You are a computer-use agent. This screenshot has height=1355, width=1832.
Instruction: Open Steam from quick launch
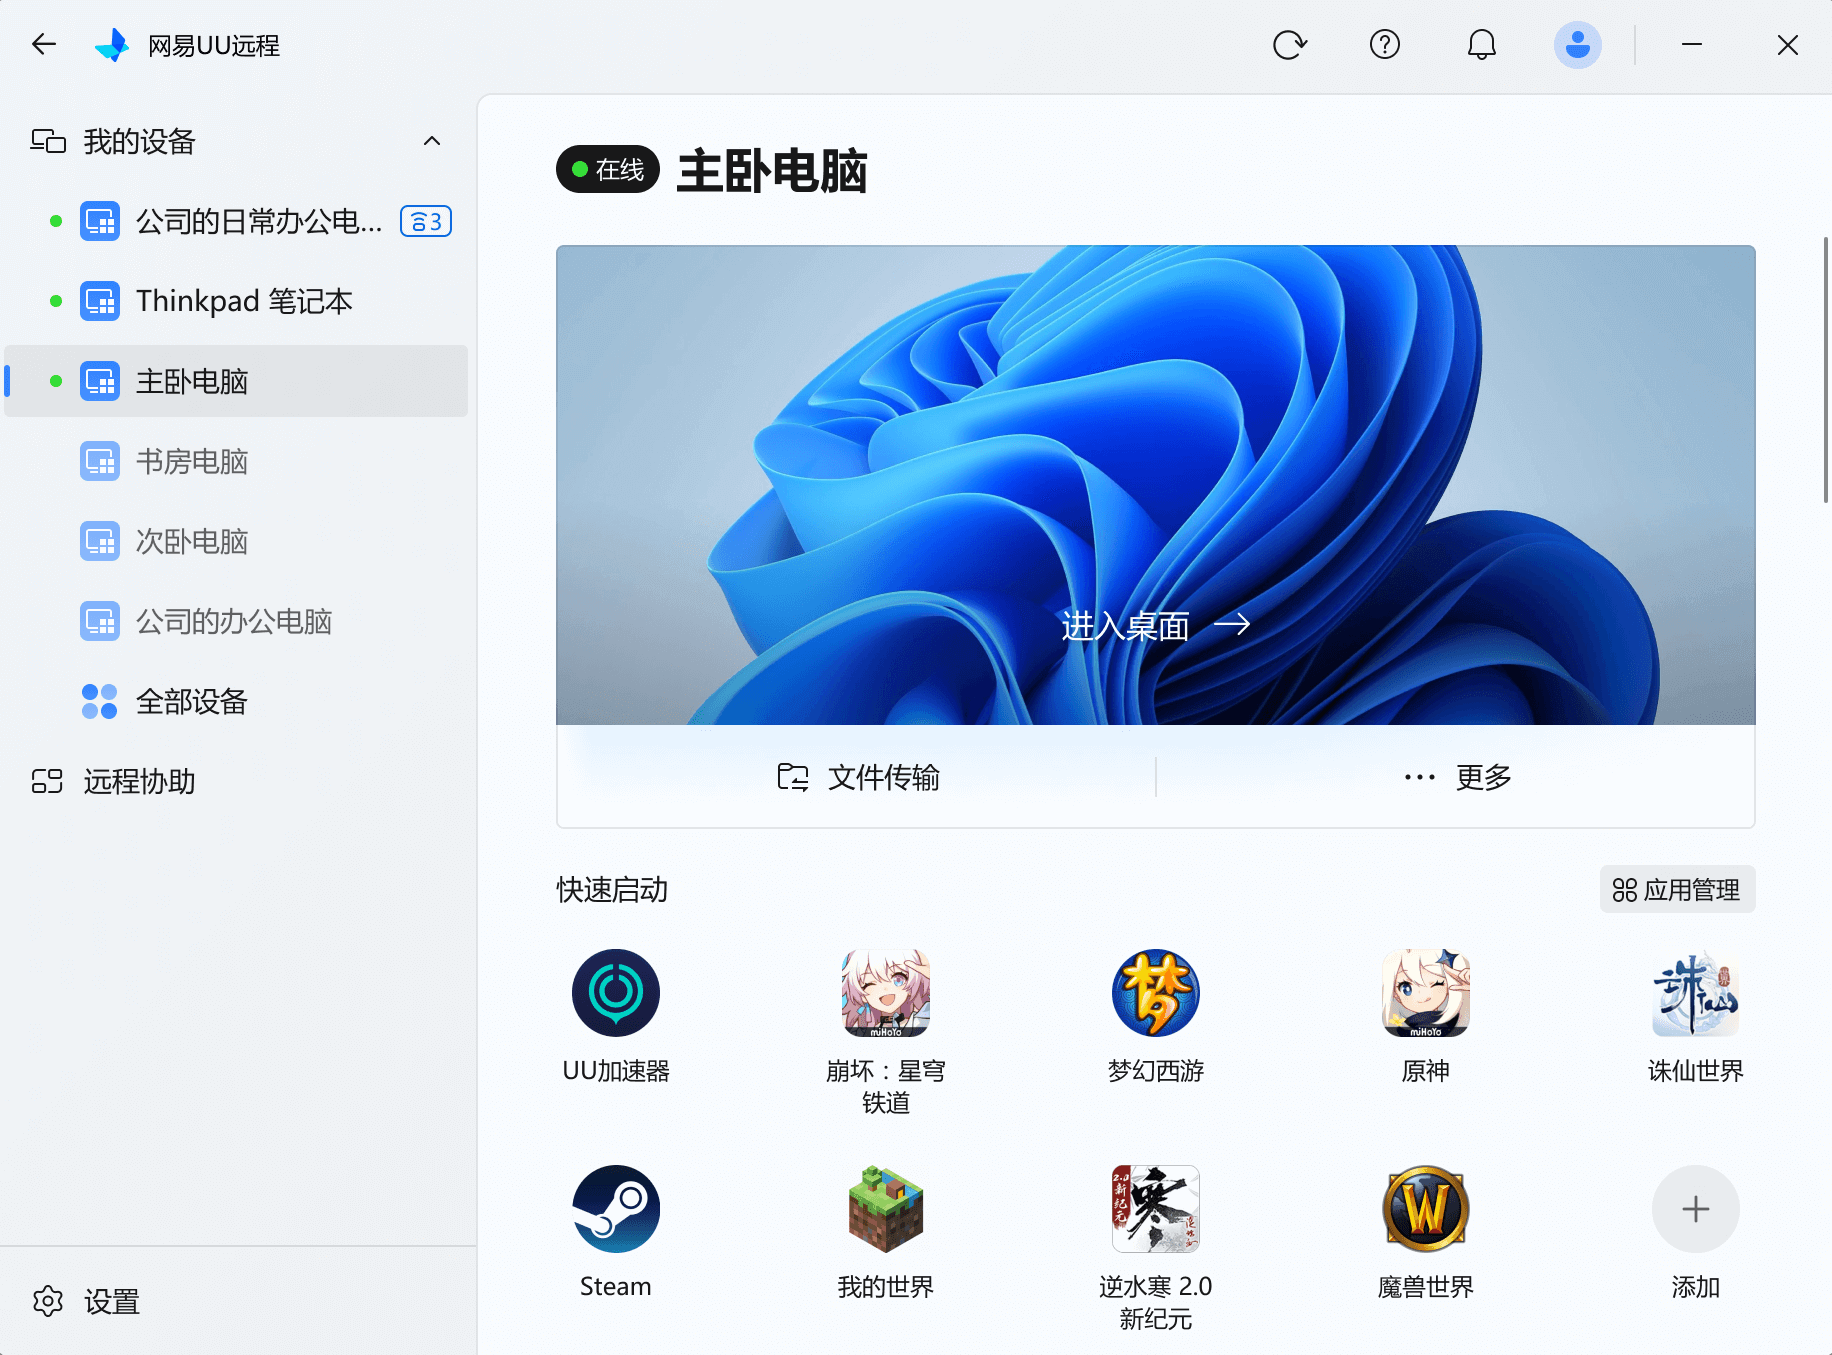[615, 1209]
